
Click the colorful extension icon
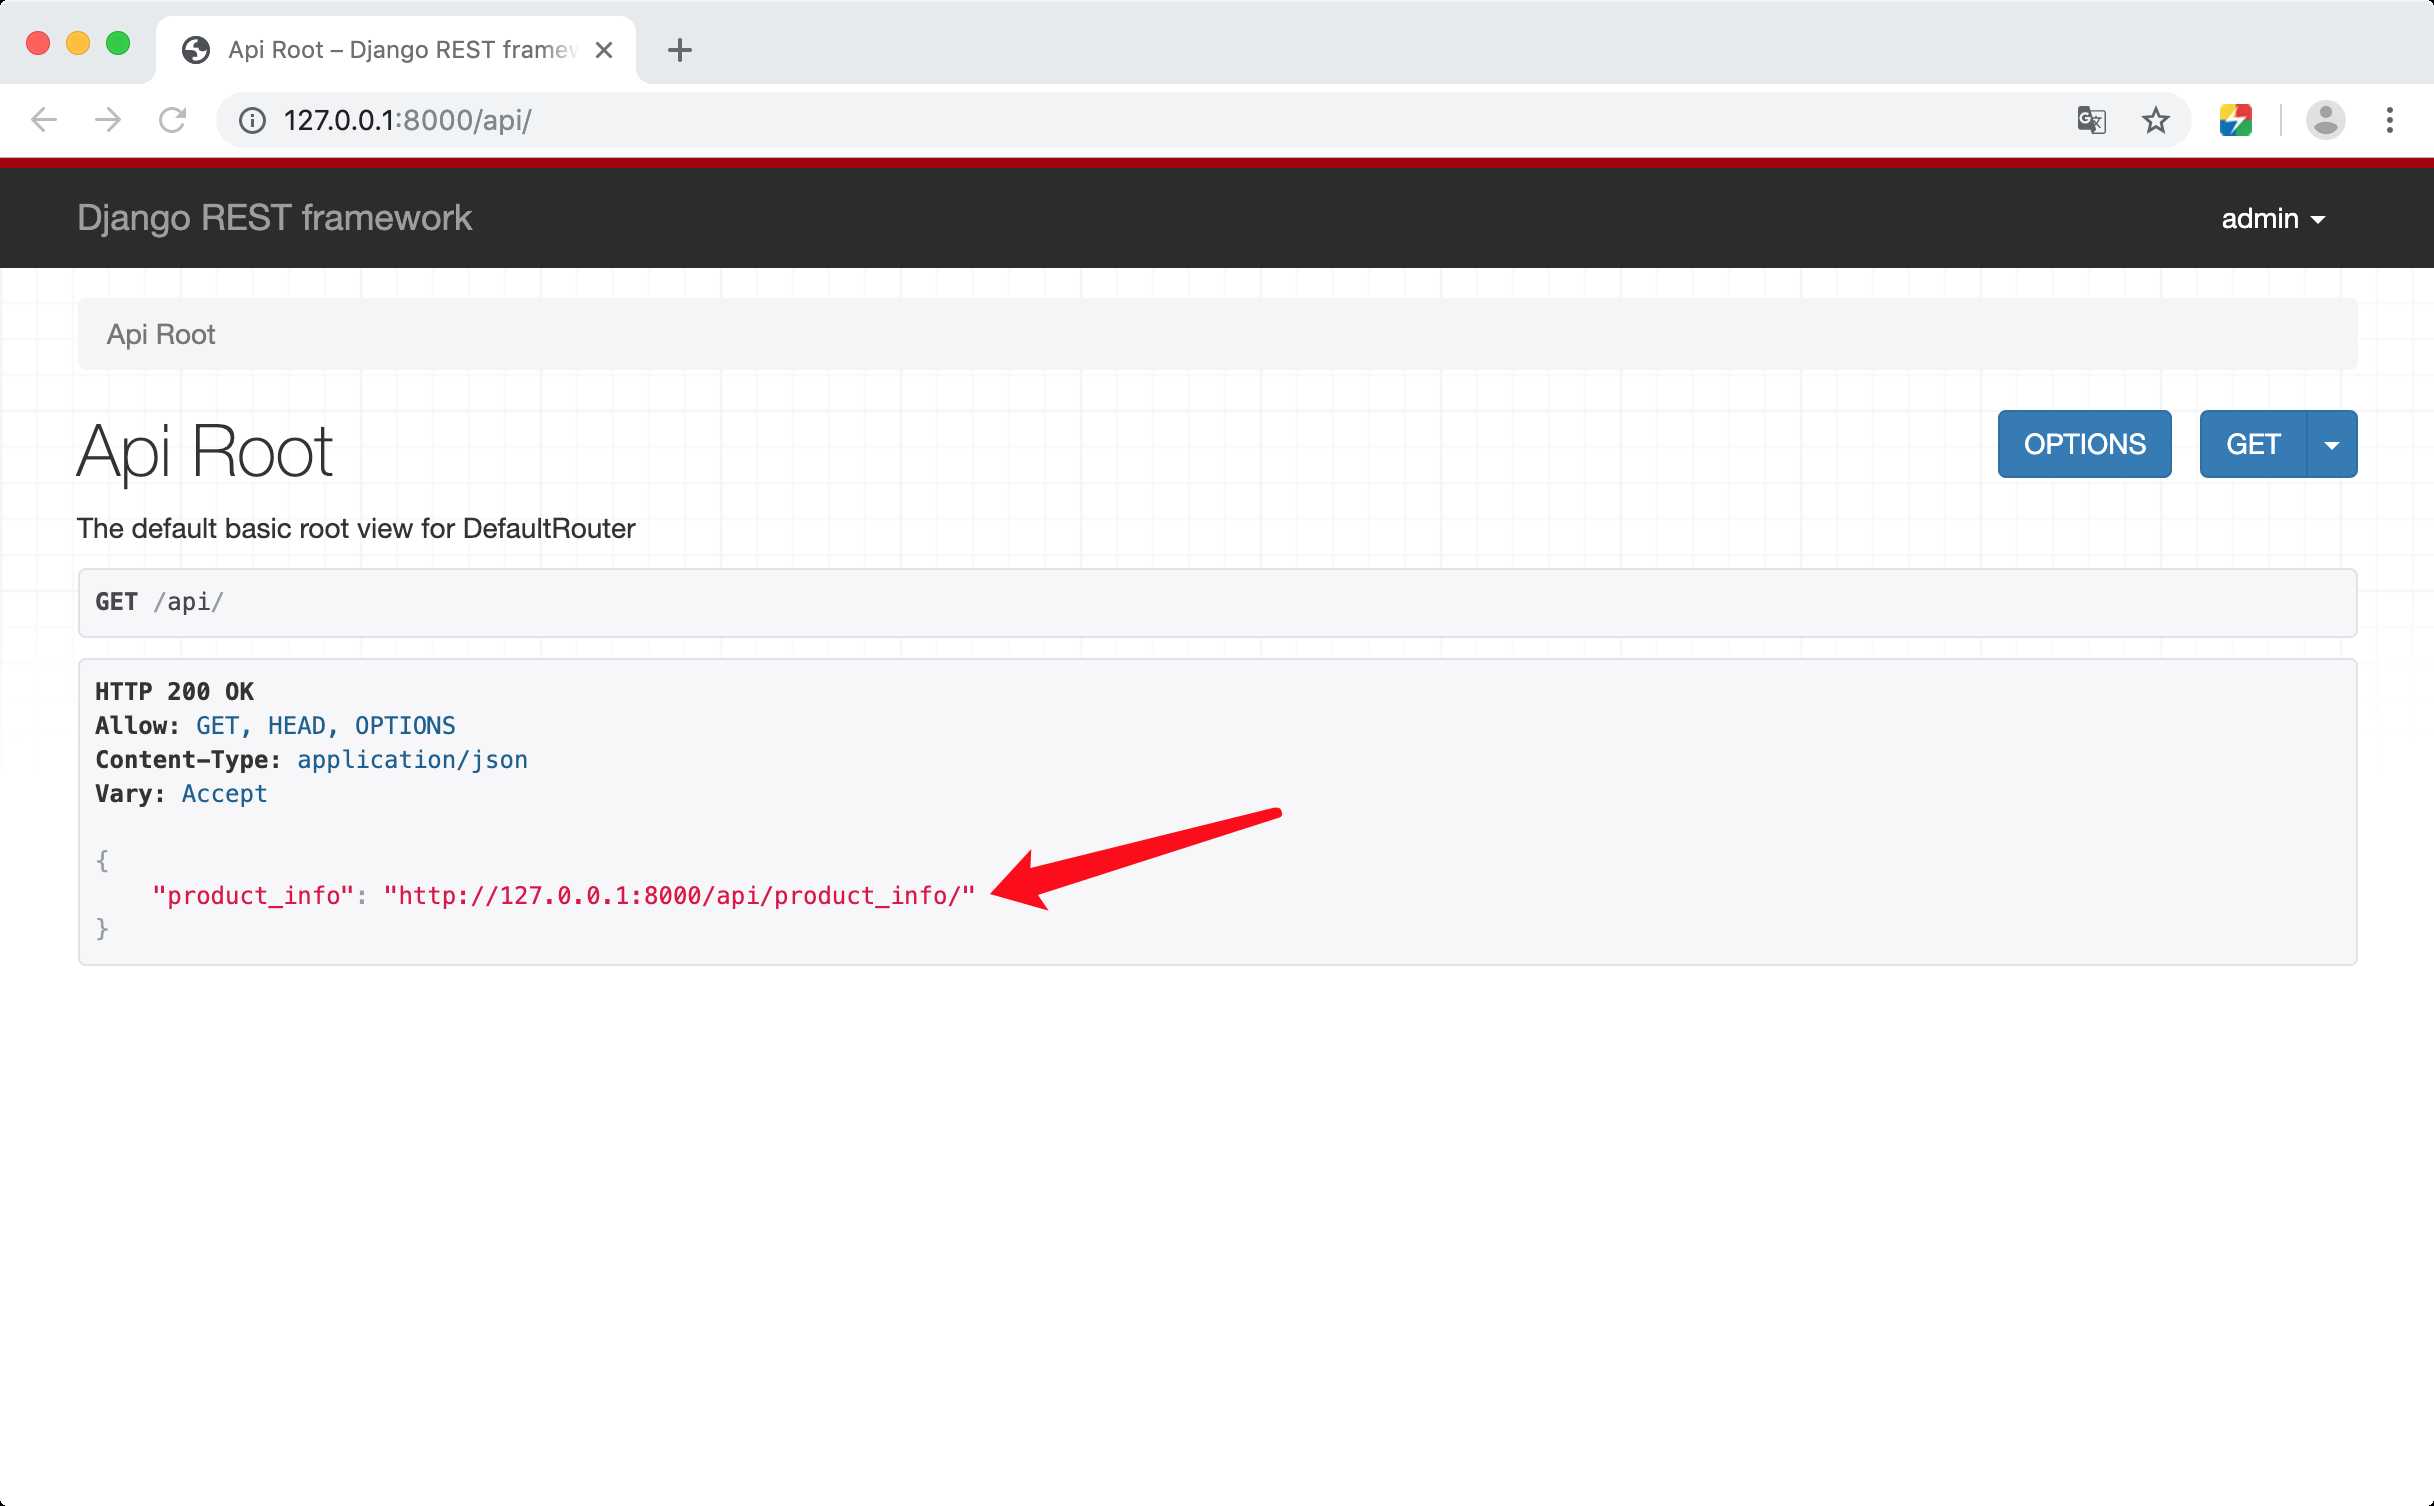click(x=2236, y=120)
